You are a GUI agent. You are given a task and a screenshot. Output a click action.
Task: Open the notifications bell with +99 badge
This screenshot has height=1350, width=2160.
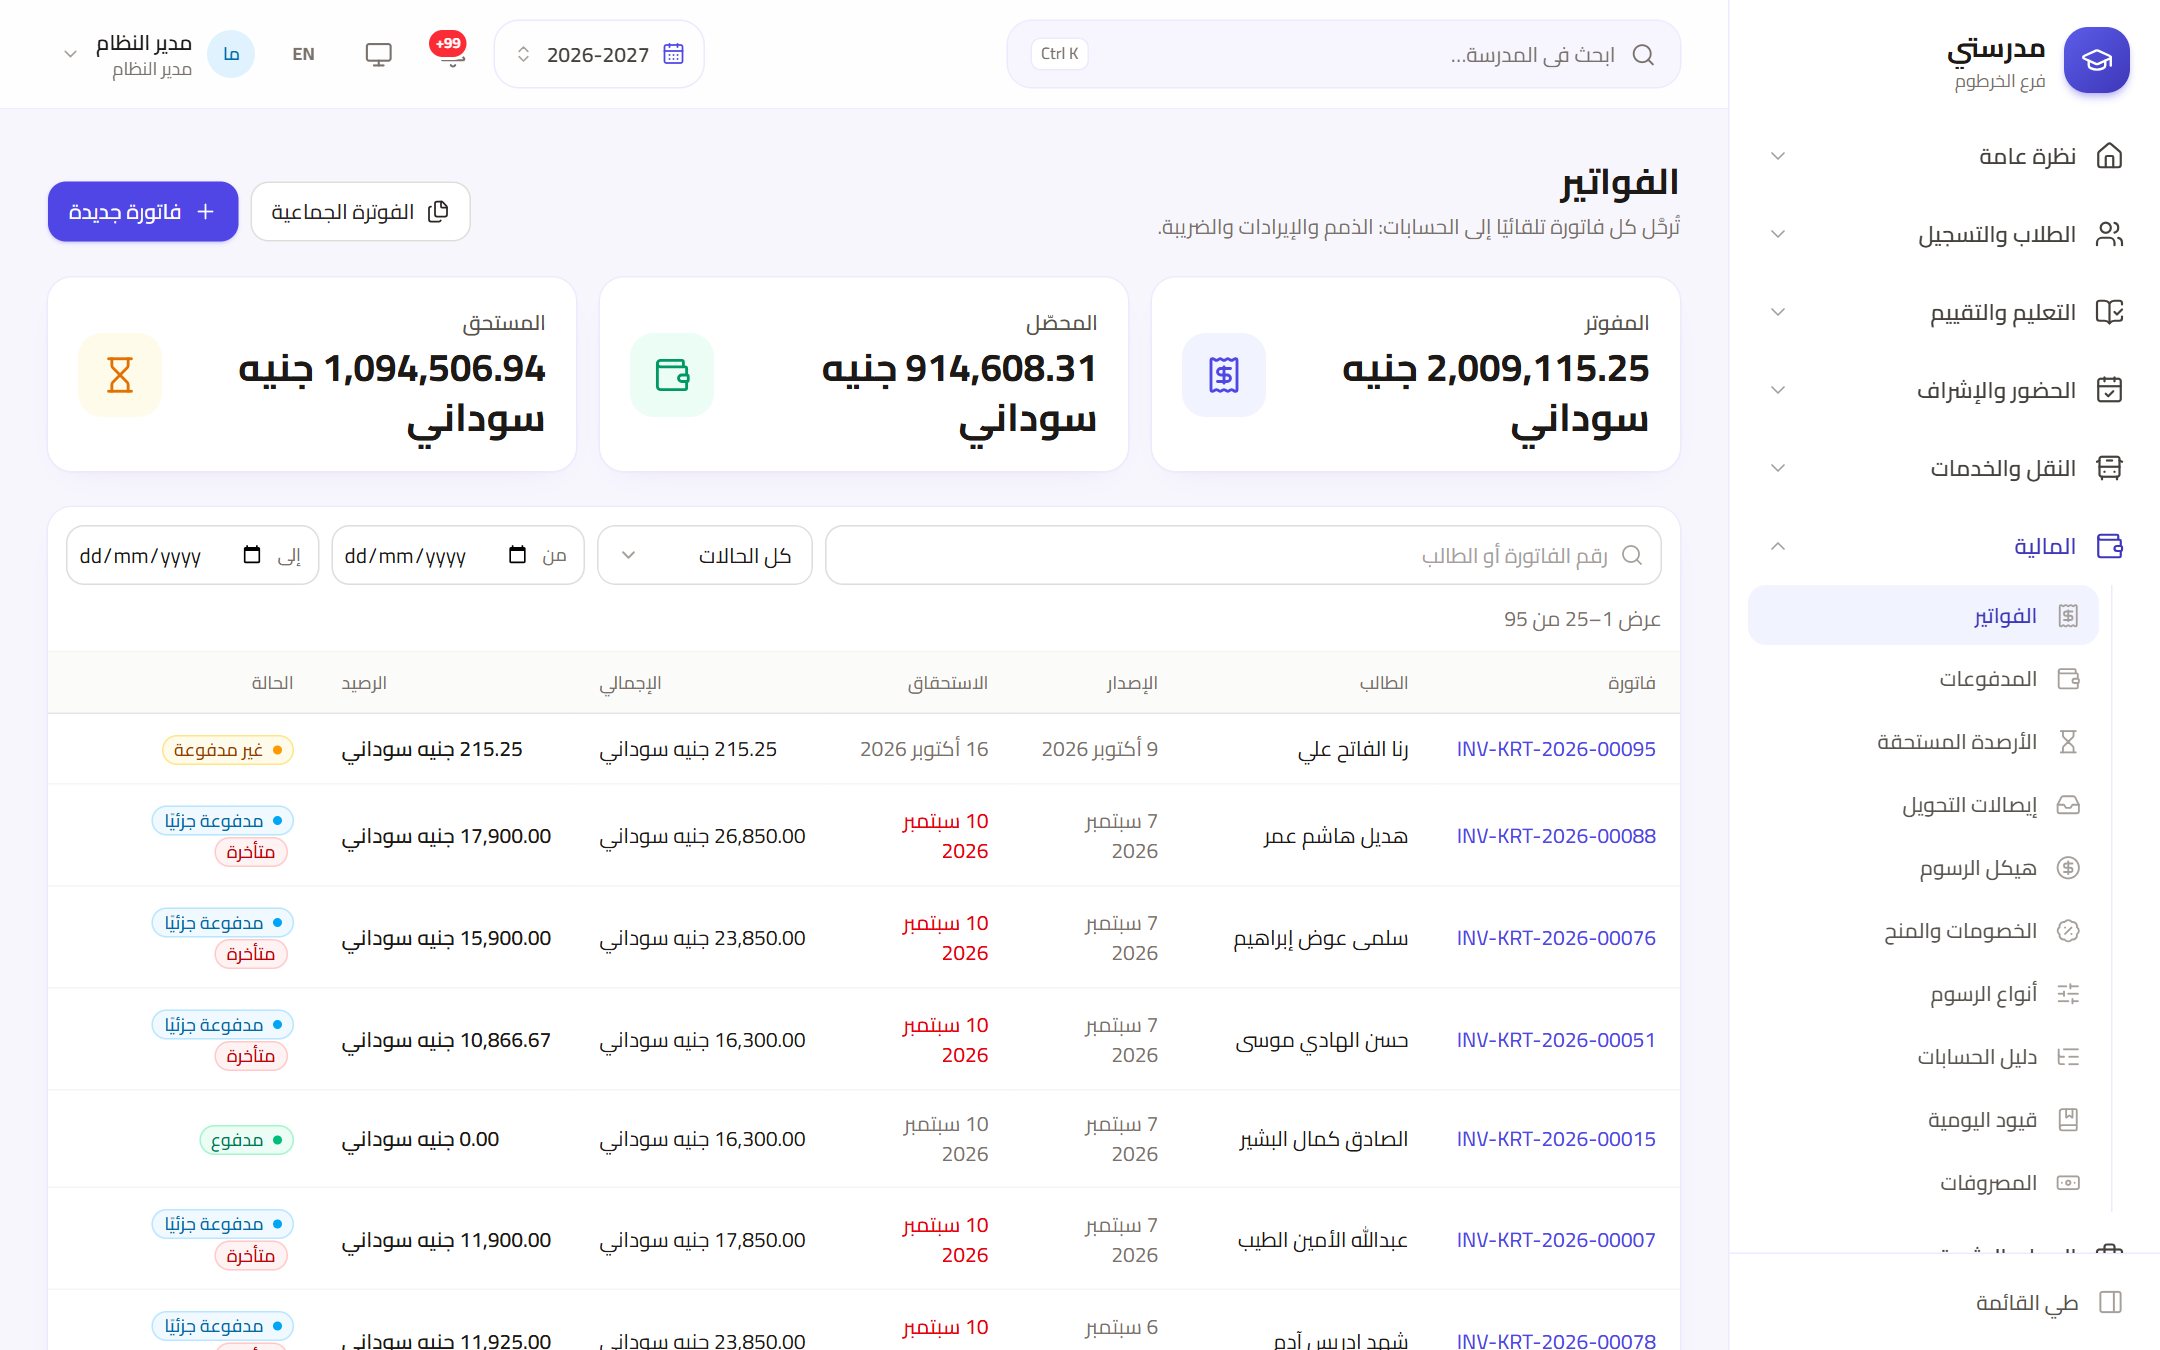451,54
